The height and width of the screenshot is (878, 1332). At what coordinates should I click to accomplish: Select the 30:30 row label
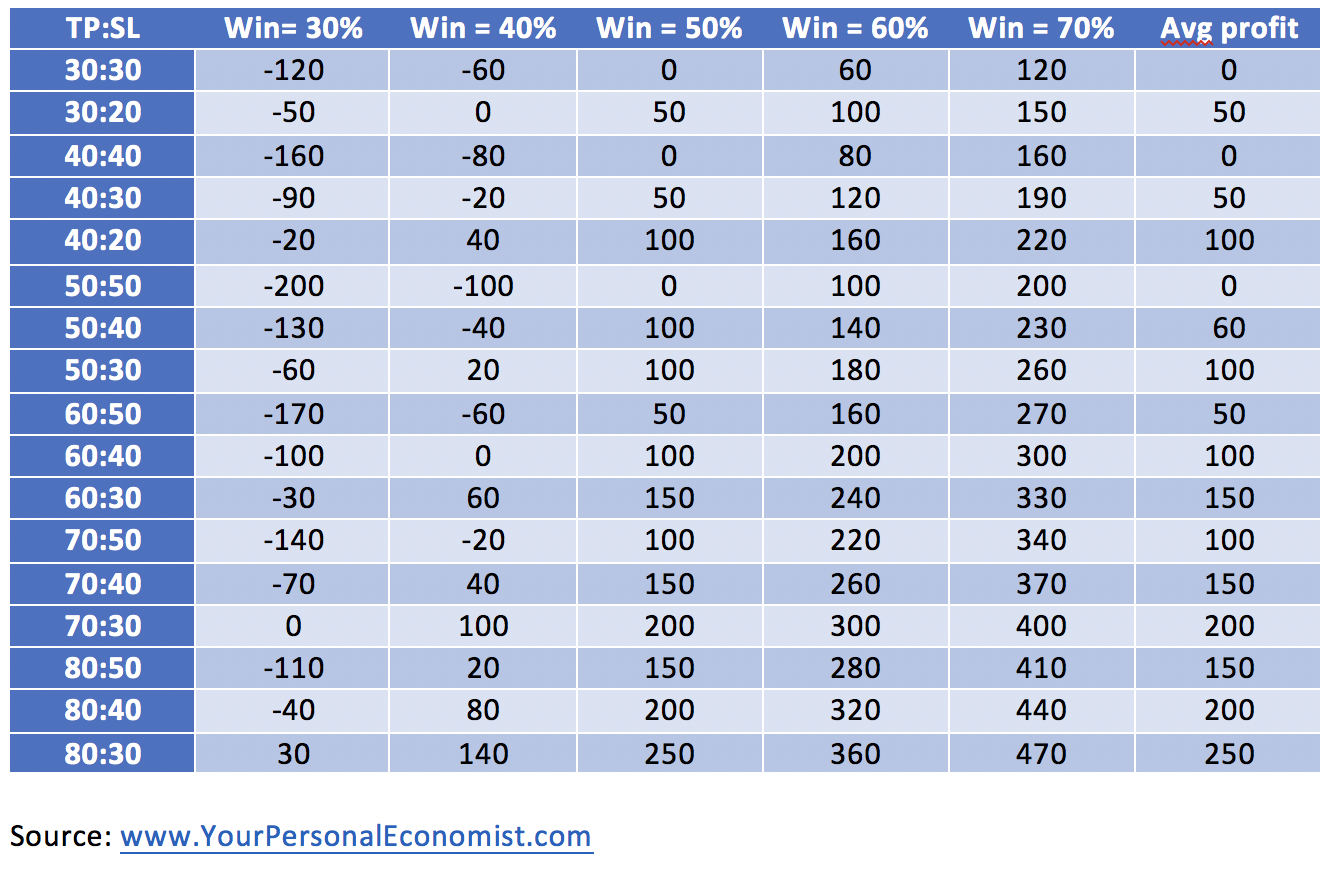pos(102,70)
